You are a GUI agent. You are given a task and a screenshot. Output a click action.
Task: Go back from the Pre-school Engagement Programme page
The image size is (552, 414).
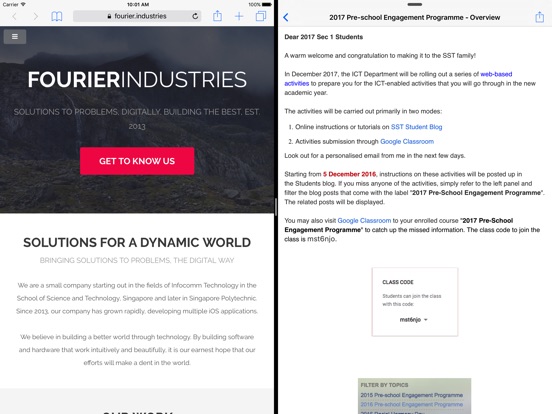286,17
